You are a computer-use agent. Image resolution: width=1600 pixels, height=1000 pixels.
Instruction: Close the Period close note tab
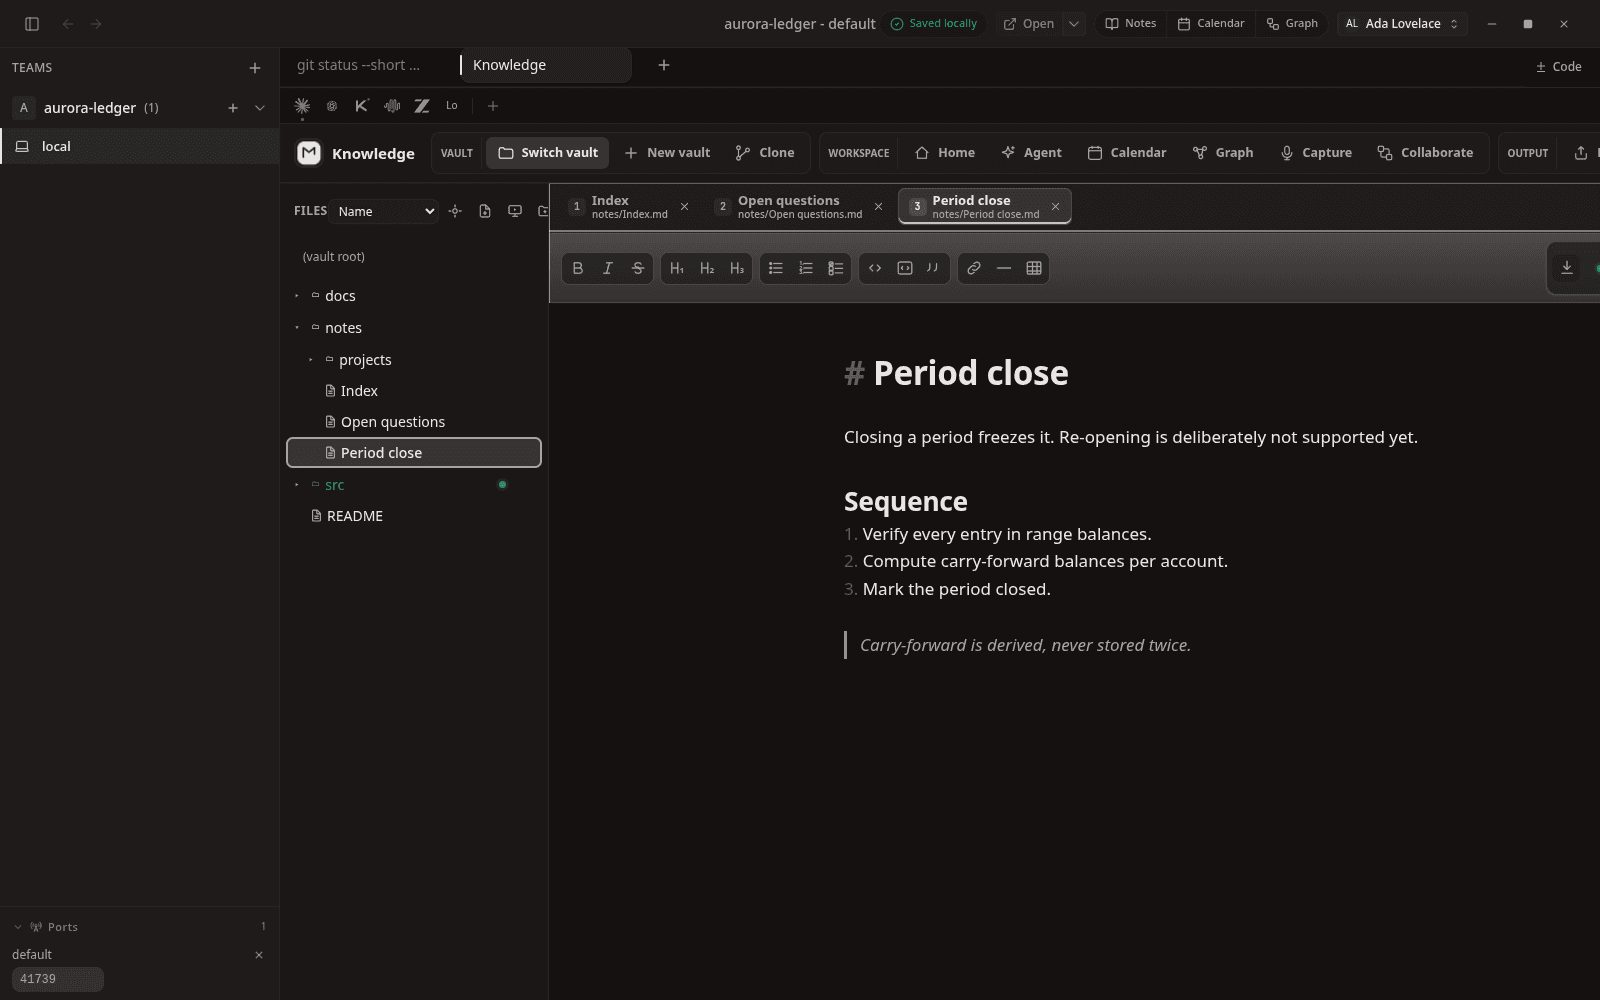1056,207
